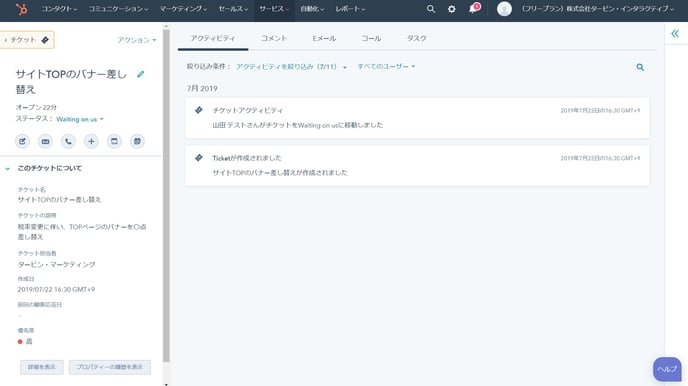
Task: Click the チケット担当者 value ターピン・マーケティング
Action: (57, 264)
